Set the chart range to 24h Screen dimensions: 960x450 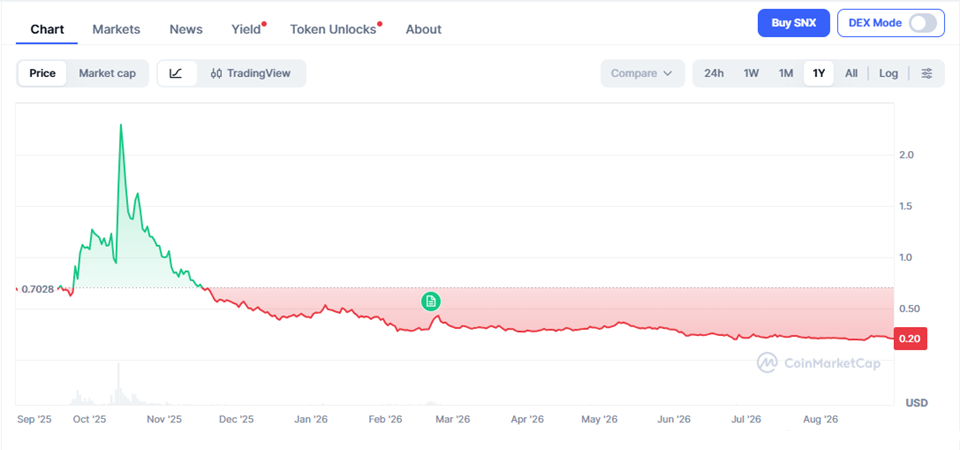(714, 73)
